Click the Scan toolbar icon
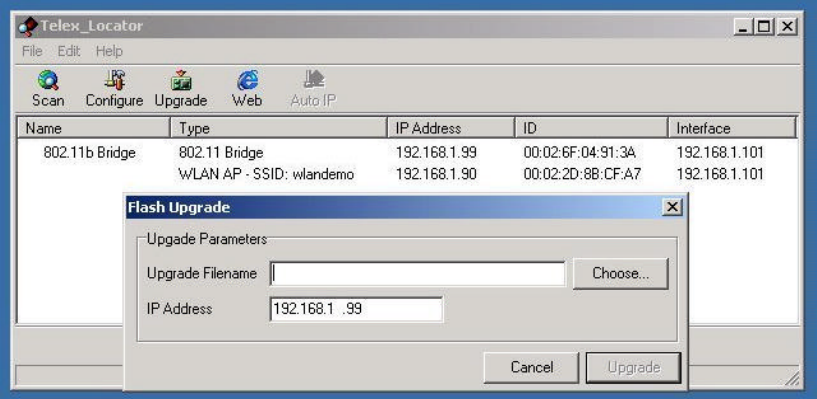Image resolution: width=817 pixels, height=399 pixels. [48, 88]
